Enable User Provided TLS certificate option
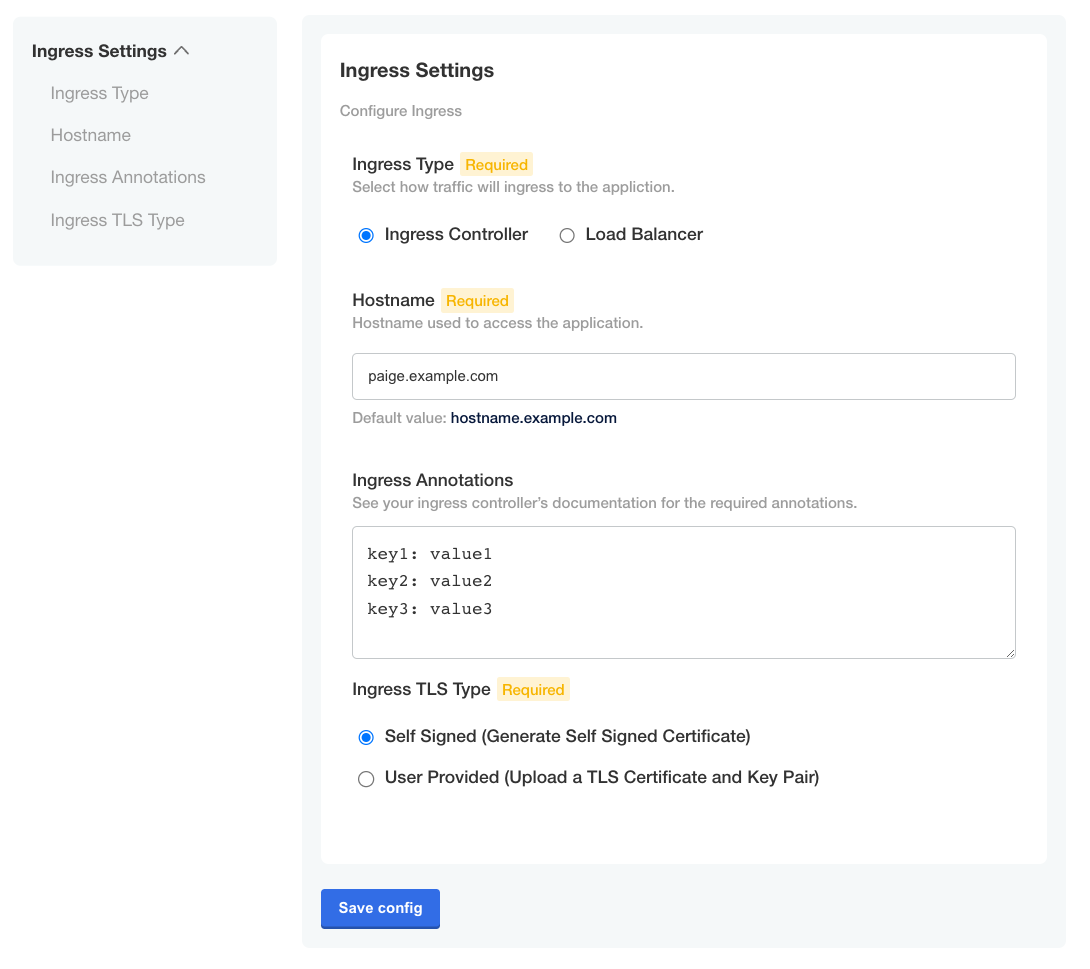The height and width of the screenshot is (969, 1090). (366, 778)
